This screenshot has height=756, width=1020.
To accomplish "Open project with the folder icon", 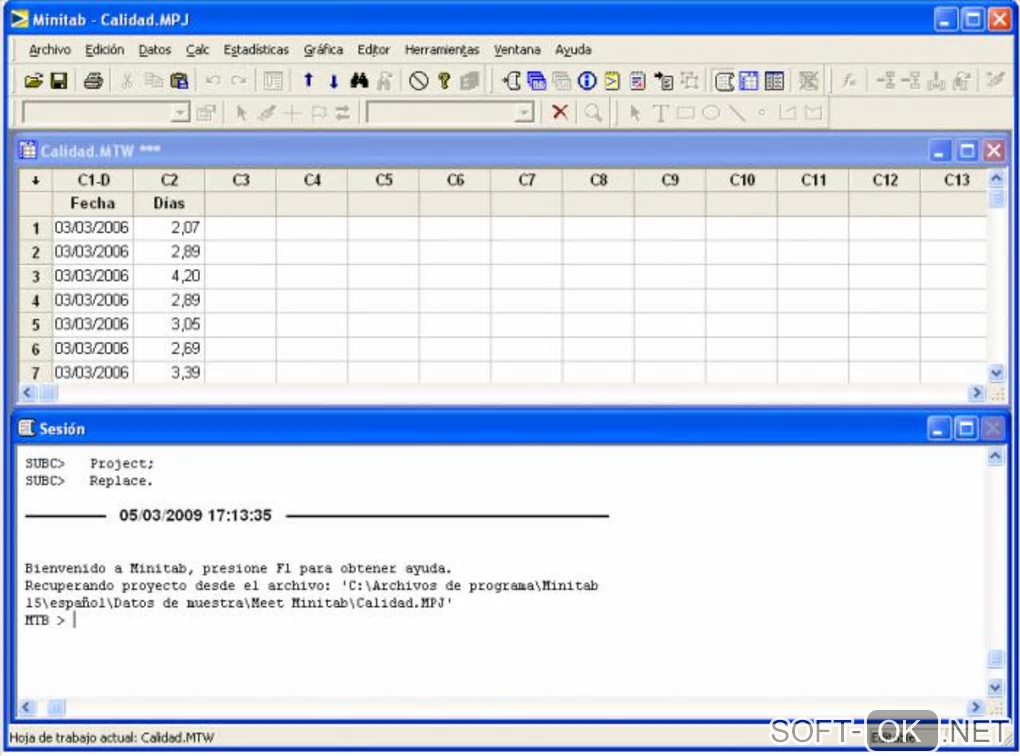I will (33, 81).
